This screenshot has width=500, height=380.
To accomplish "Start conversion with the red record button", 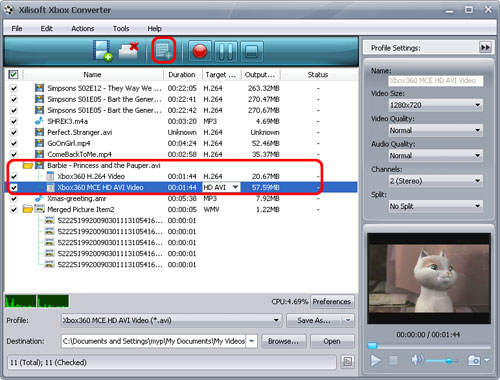I will pyautogui.click(x=200, y=51).
